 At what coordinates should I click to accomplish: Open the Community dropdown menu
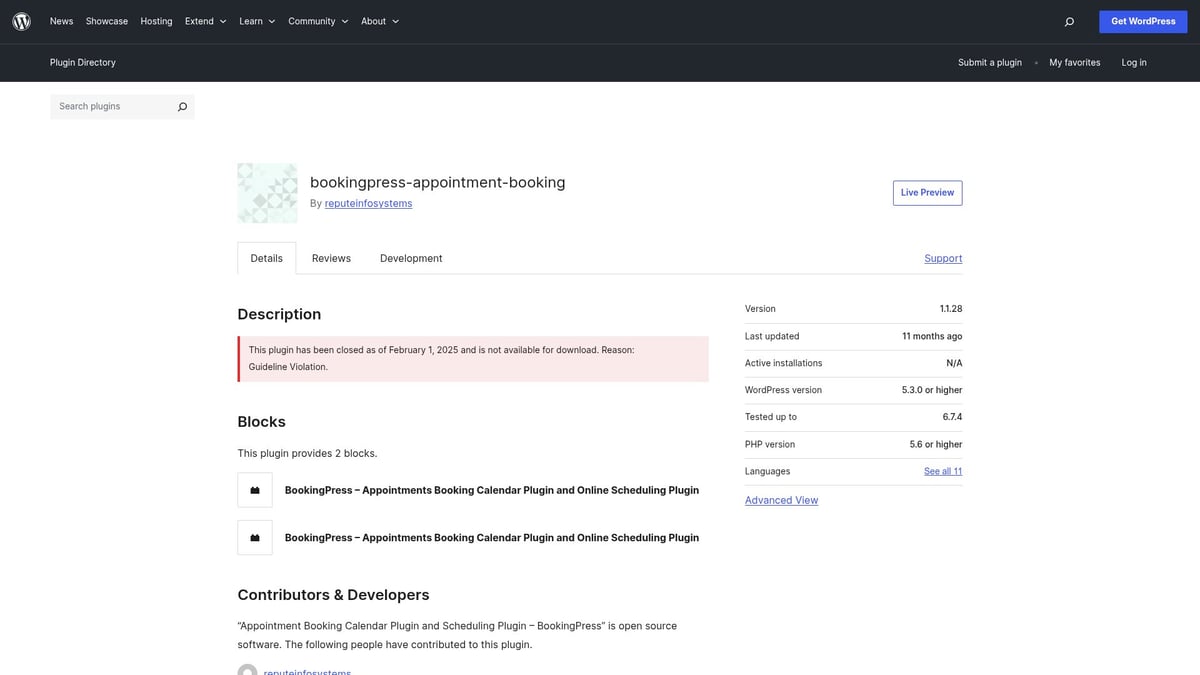pos(318,21)
